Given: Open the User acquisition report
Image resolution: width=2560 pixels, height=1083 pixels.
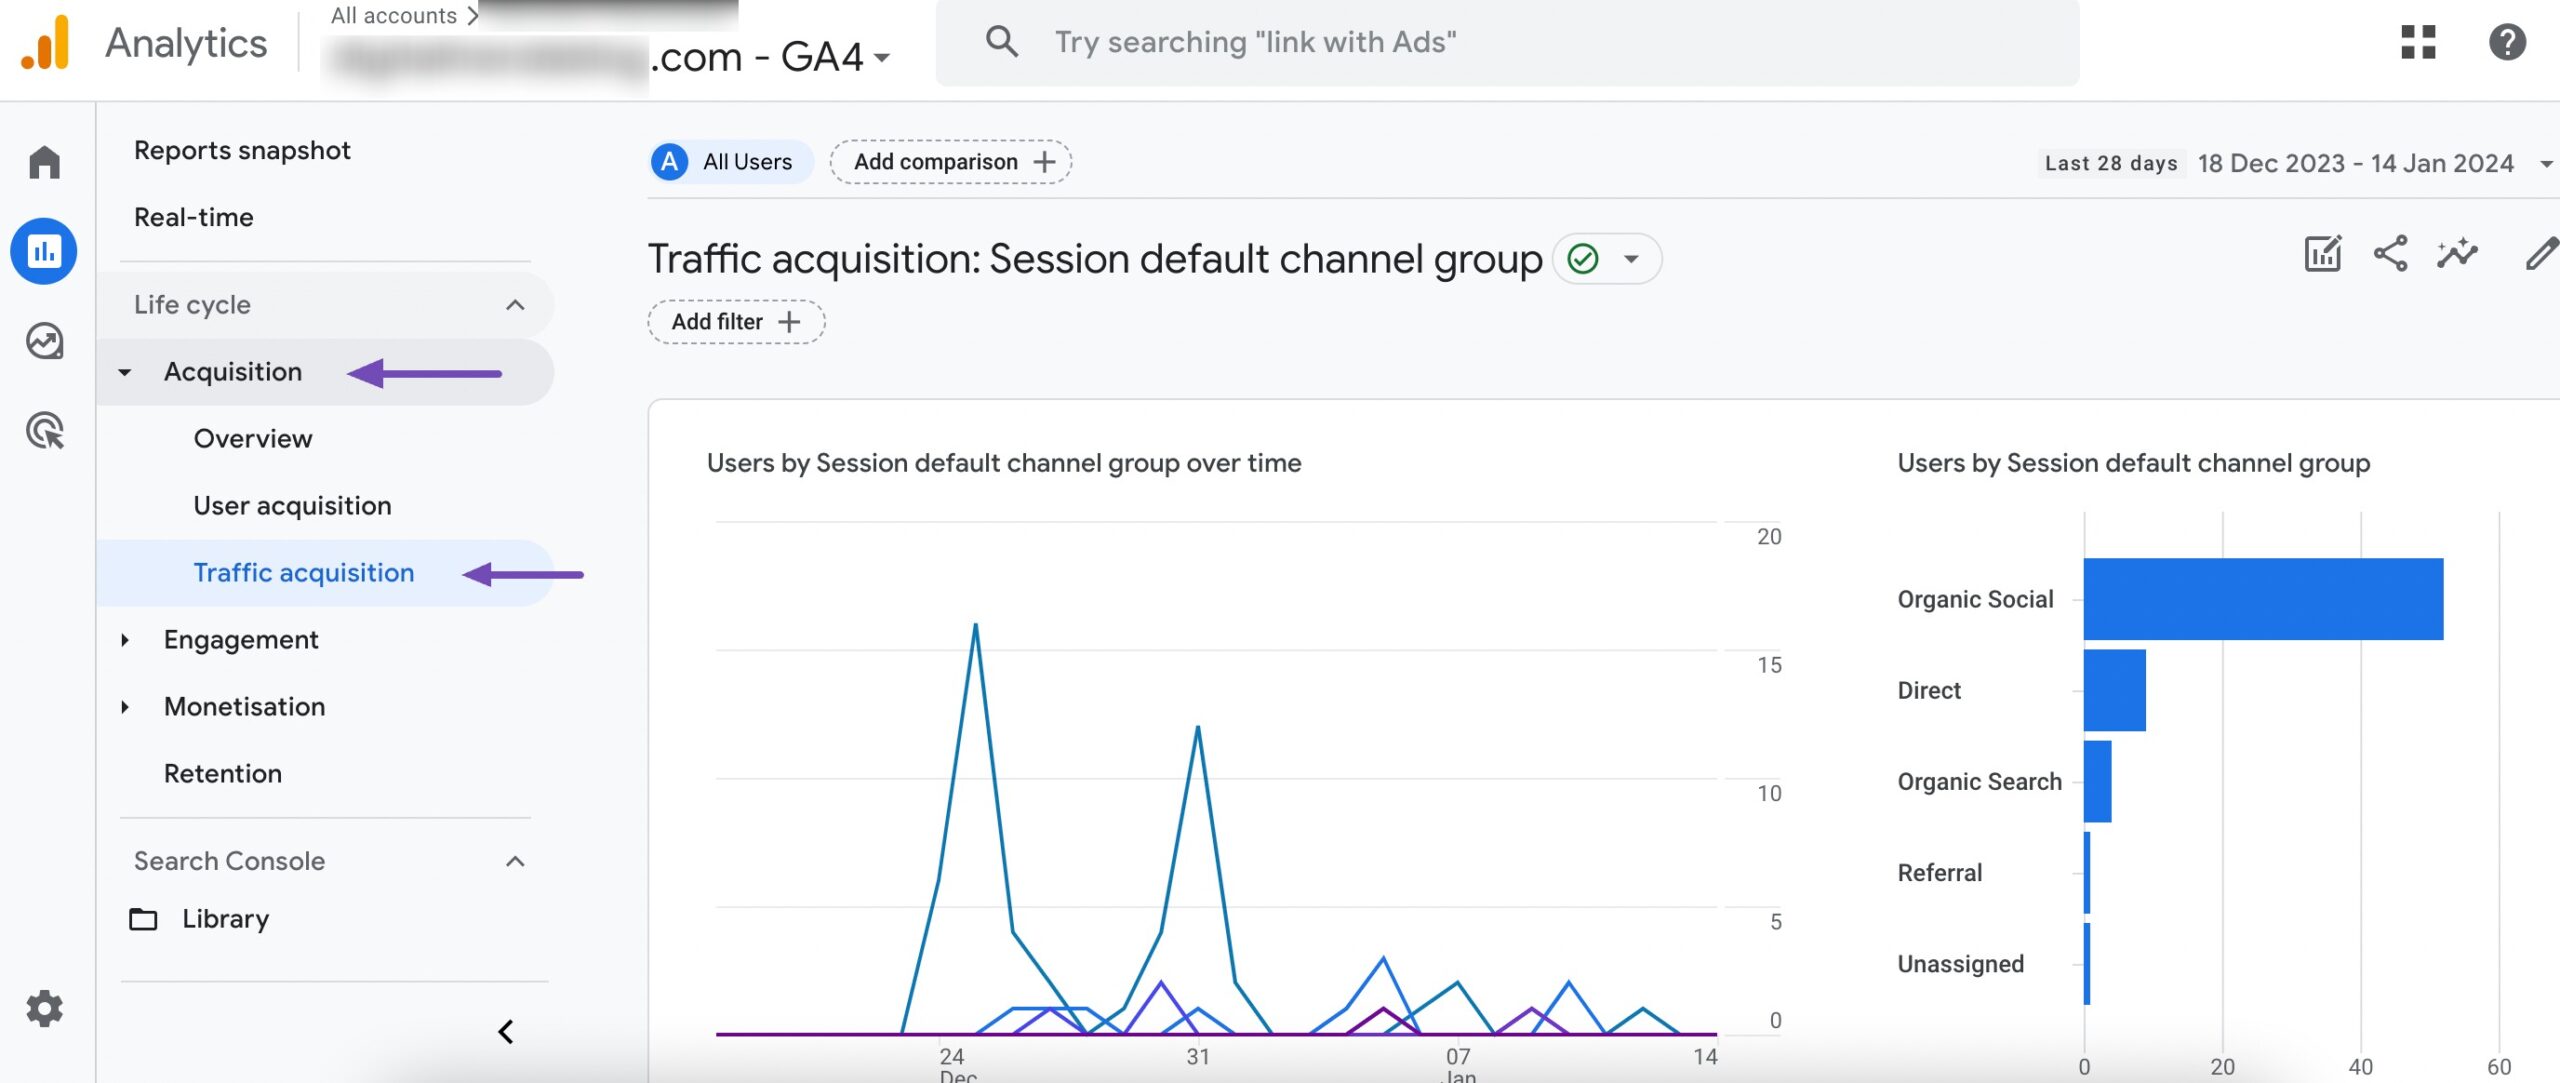Looking at the screenshot, I should (x=292, y=505).
